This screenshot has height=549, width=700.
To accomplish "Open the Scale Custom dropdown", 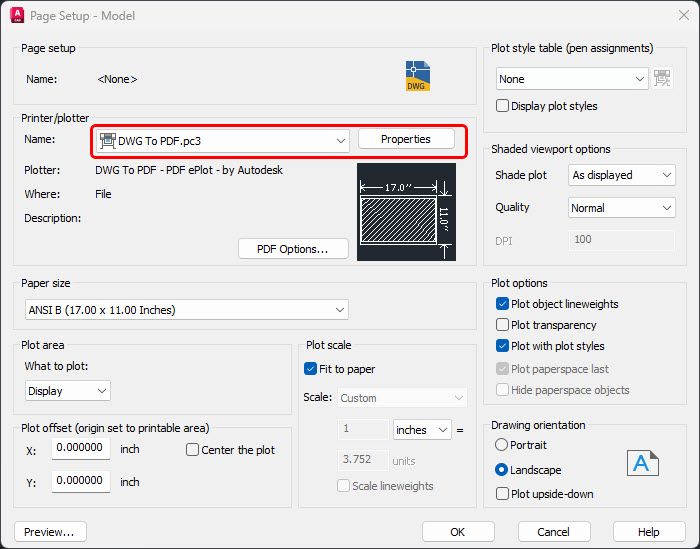I will pyautogui.click(x=402, y=398).
